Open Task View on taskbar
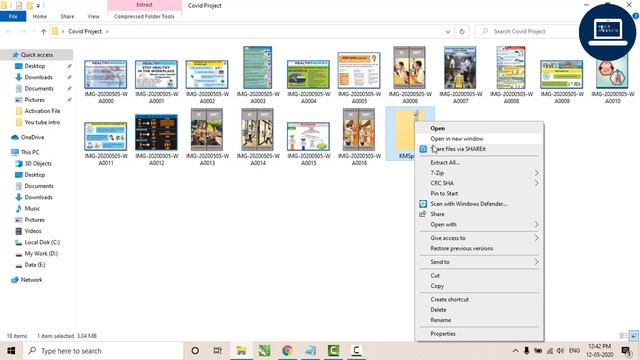This screenshot has height=360, width=640. point(218,351)
